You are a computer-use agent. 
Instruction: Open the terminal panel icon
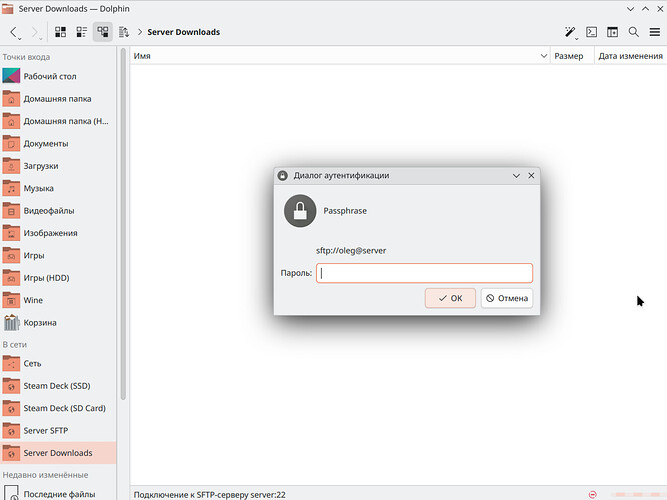tap(591, 32)
